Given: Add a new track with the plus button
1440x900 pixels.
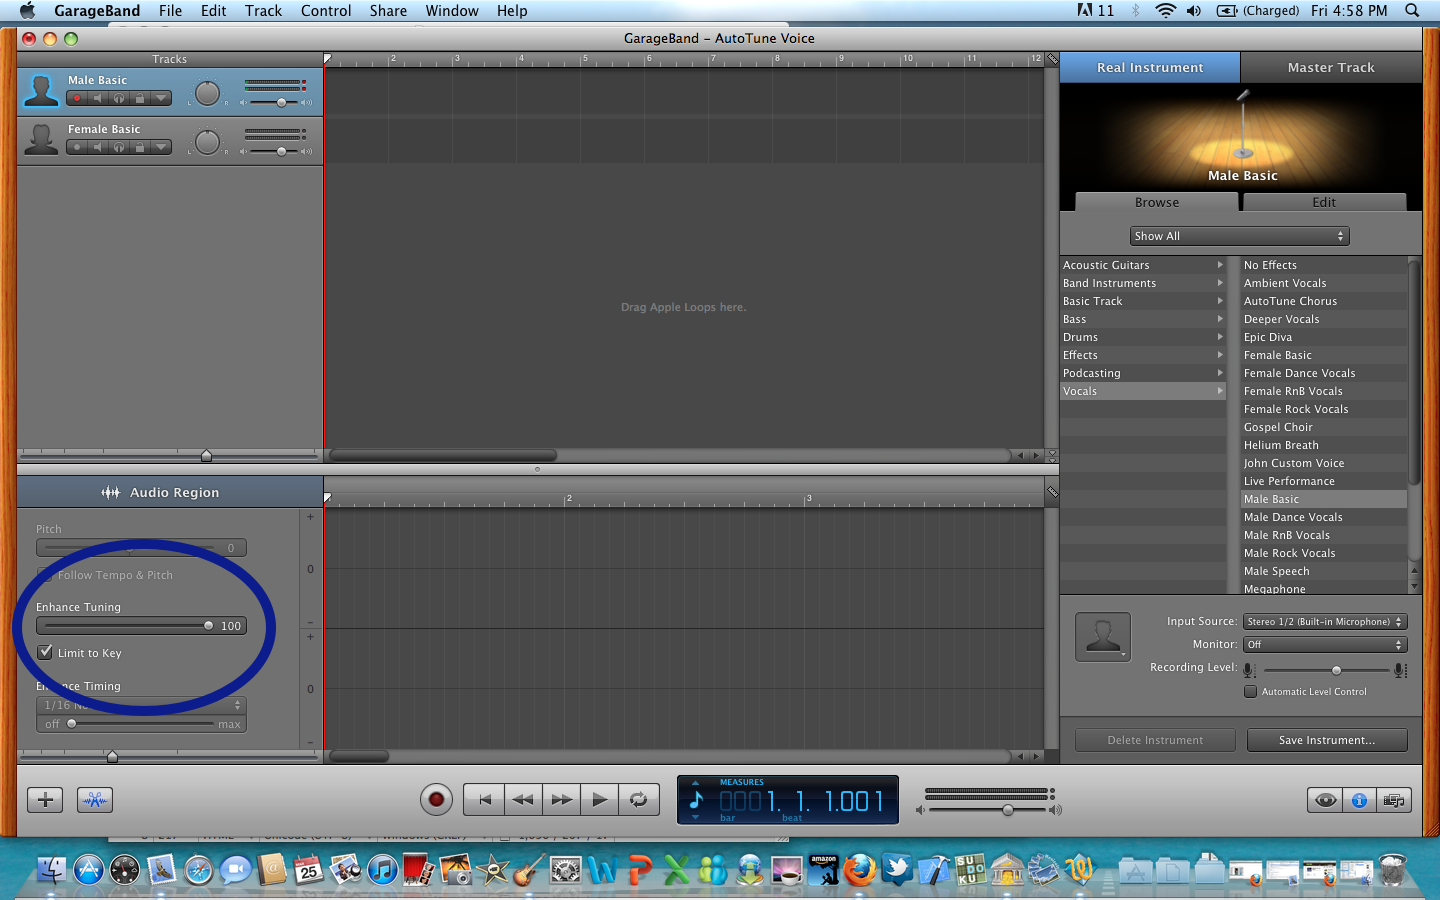Looking at the screenshot, I should click(45, 799).
